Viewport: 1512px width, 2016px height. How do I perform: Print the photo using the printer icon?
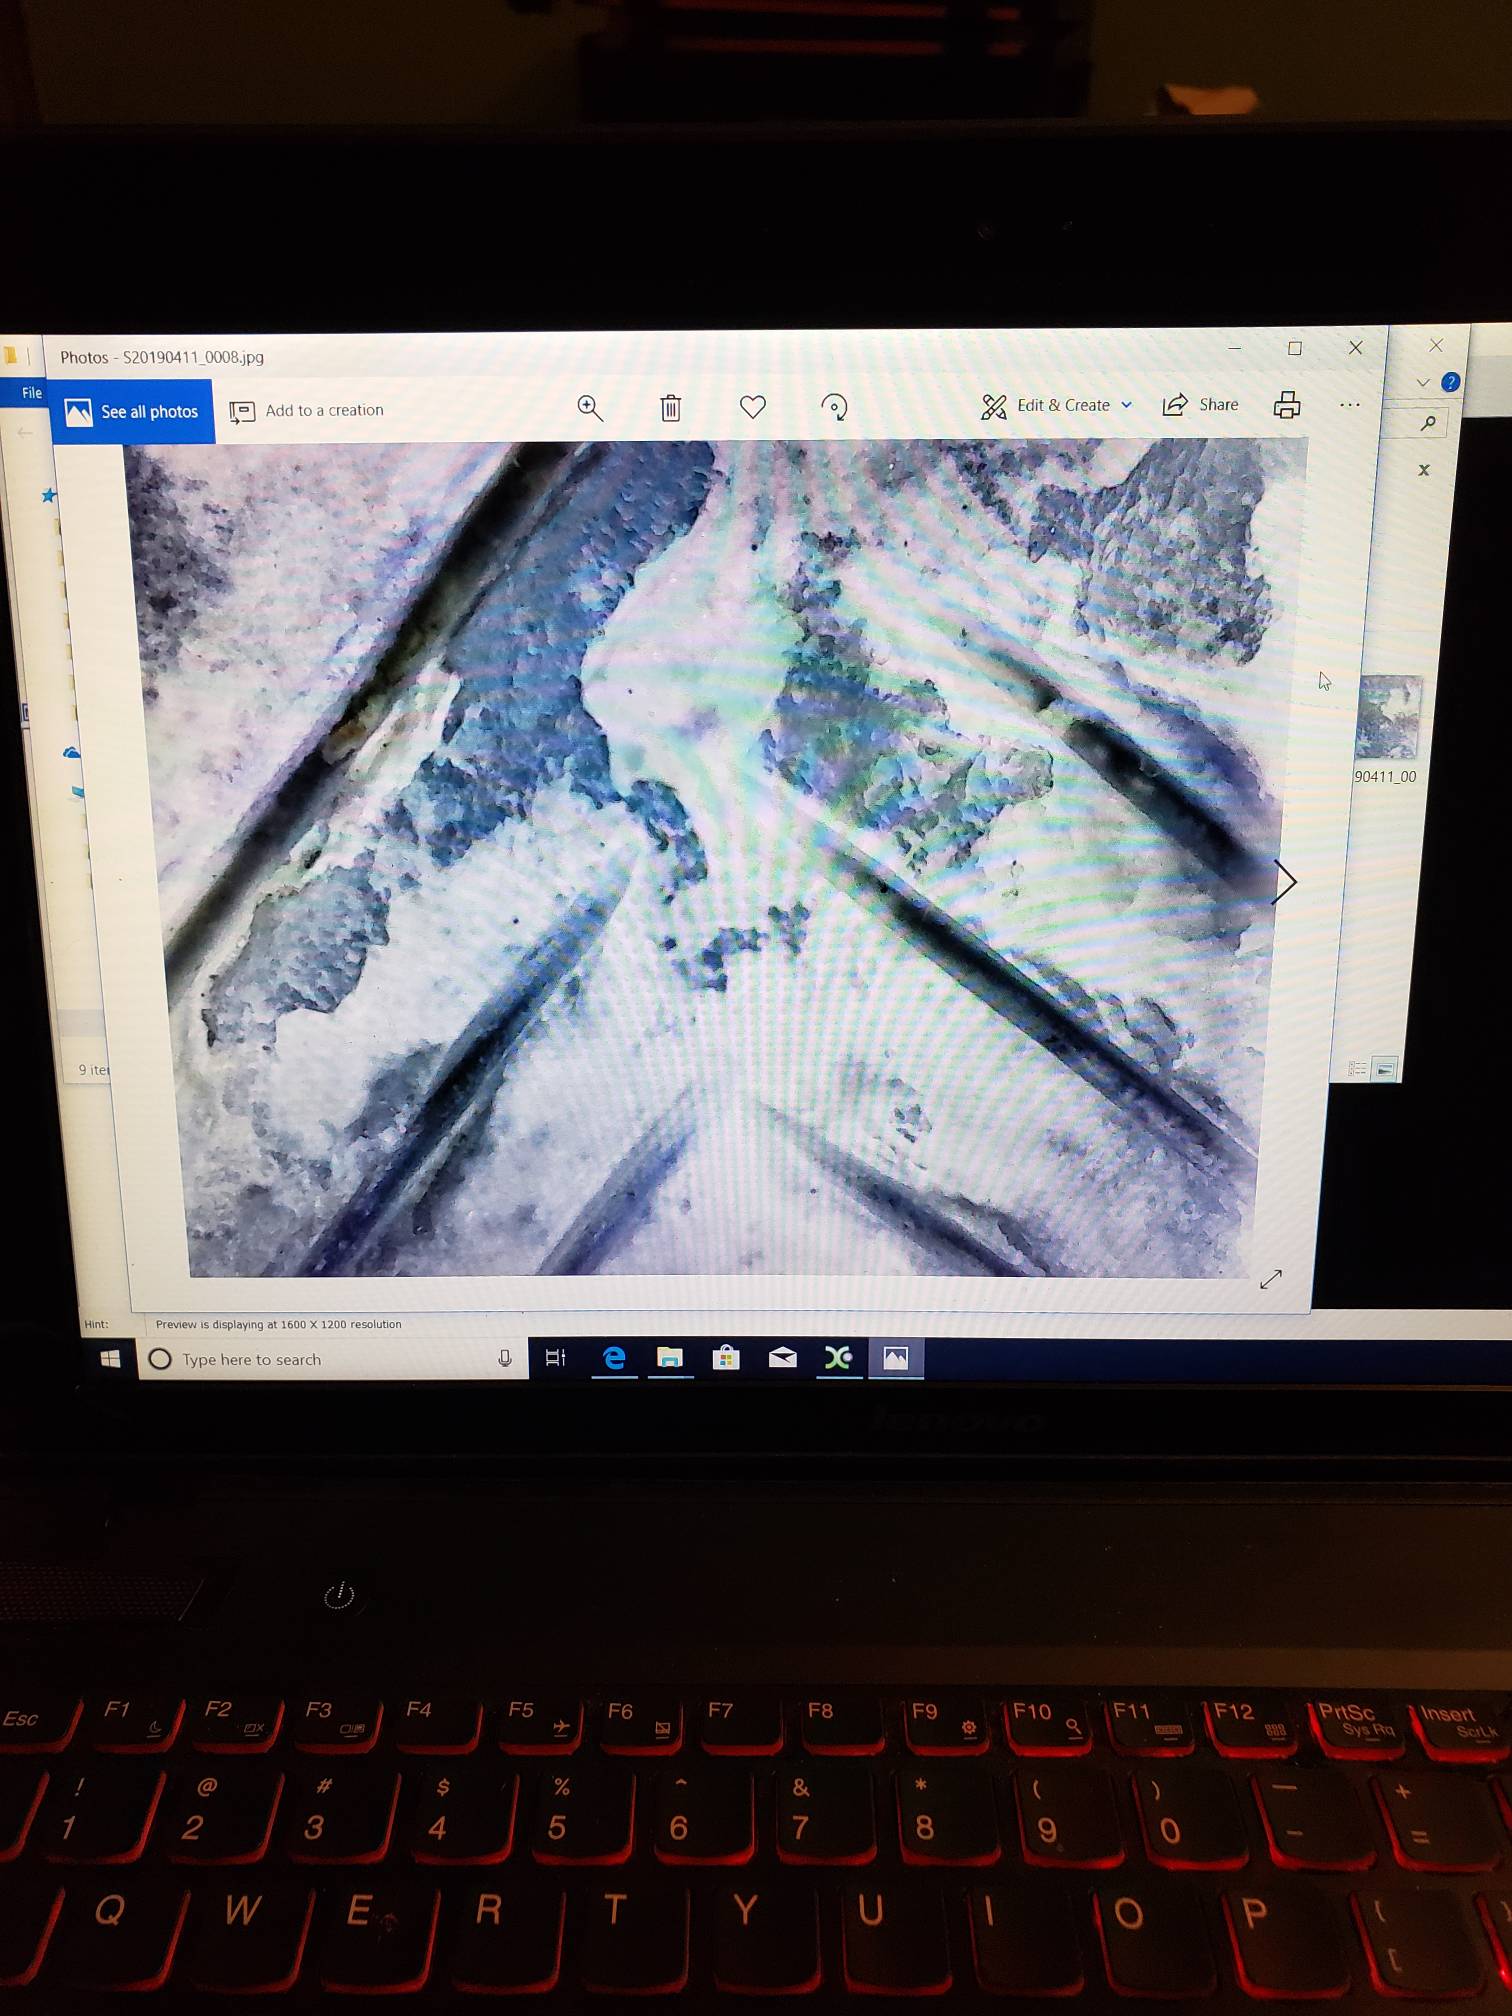(x=1287, y=404)
